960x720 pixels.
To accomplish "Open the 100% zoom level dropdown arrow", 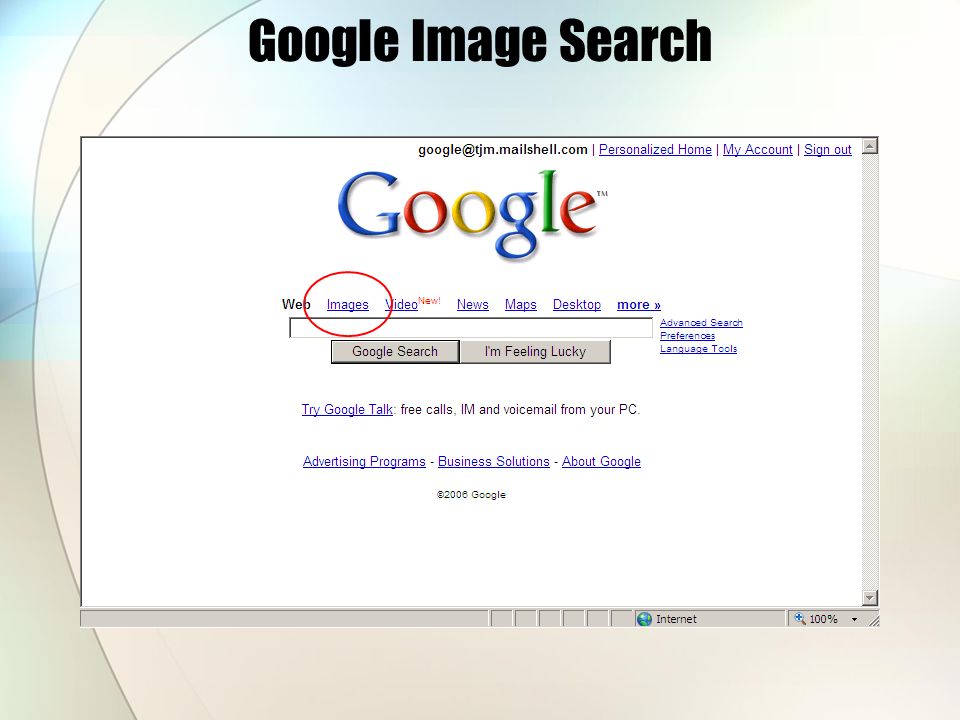I will [854, 619].
